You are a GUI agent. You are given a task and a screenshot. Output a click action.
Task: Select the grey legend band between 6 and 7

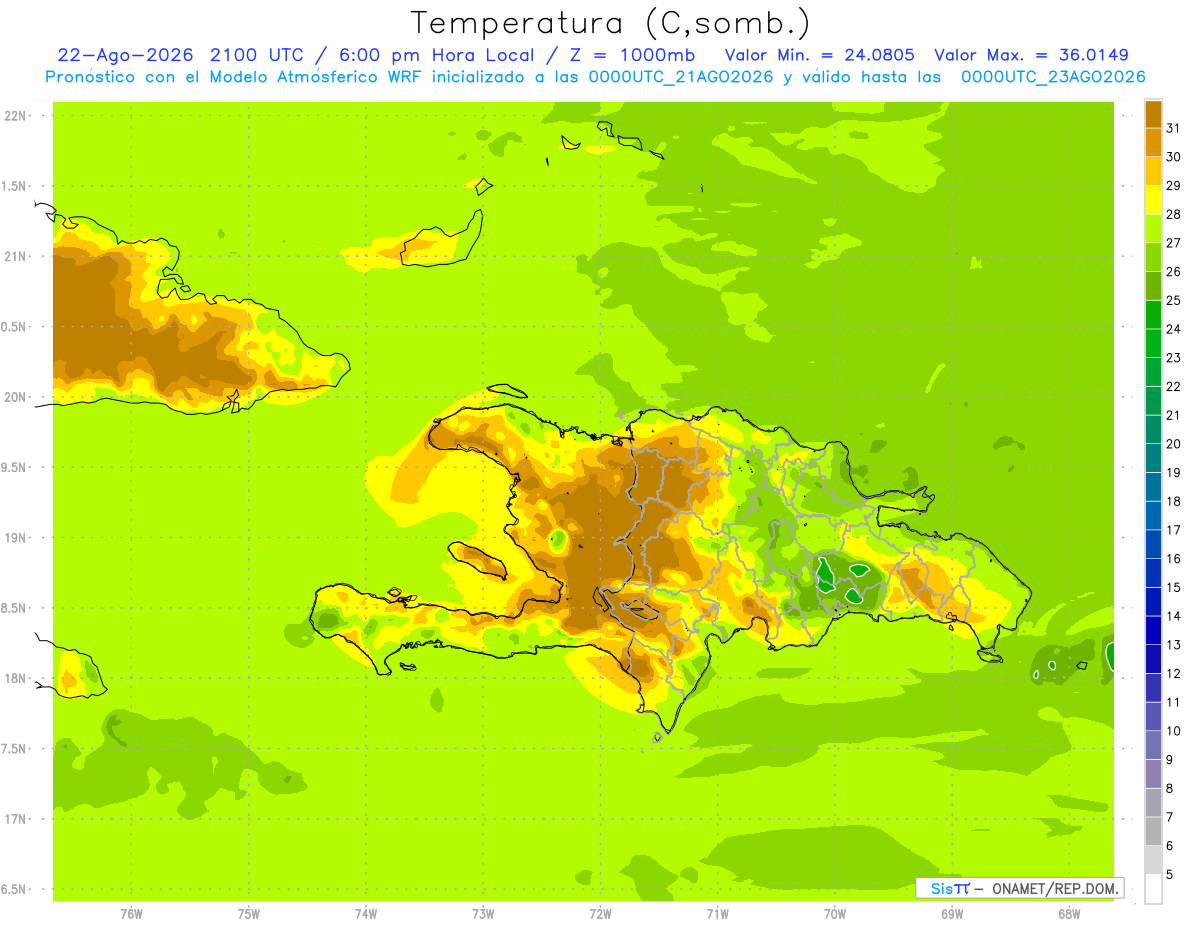1153,832
